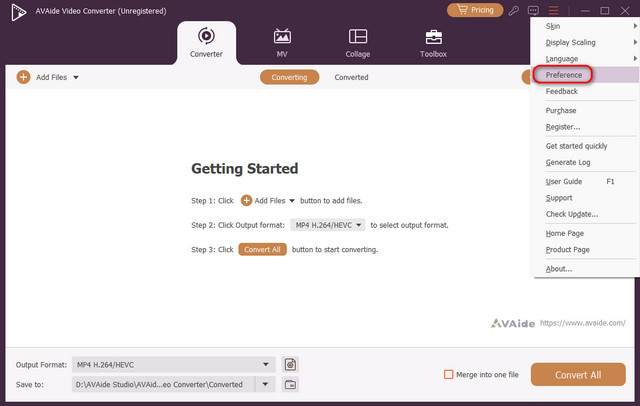Click the plus icon next to Add Files

click(x=22, y=77)
